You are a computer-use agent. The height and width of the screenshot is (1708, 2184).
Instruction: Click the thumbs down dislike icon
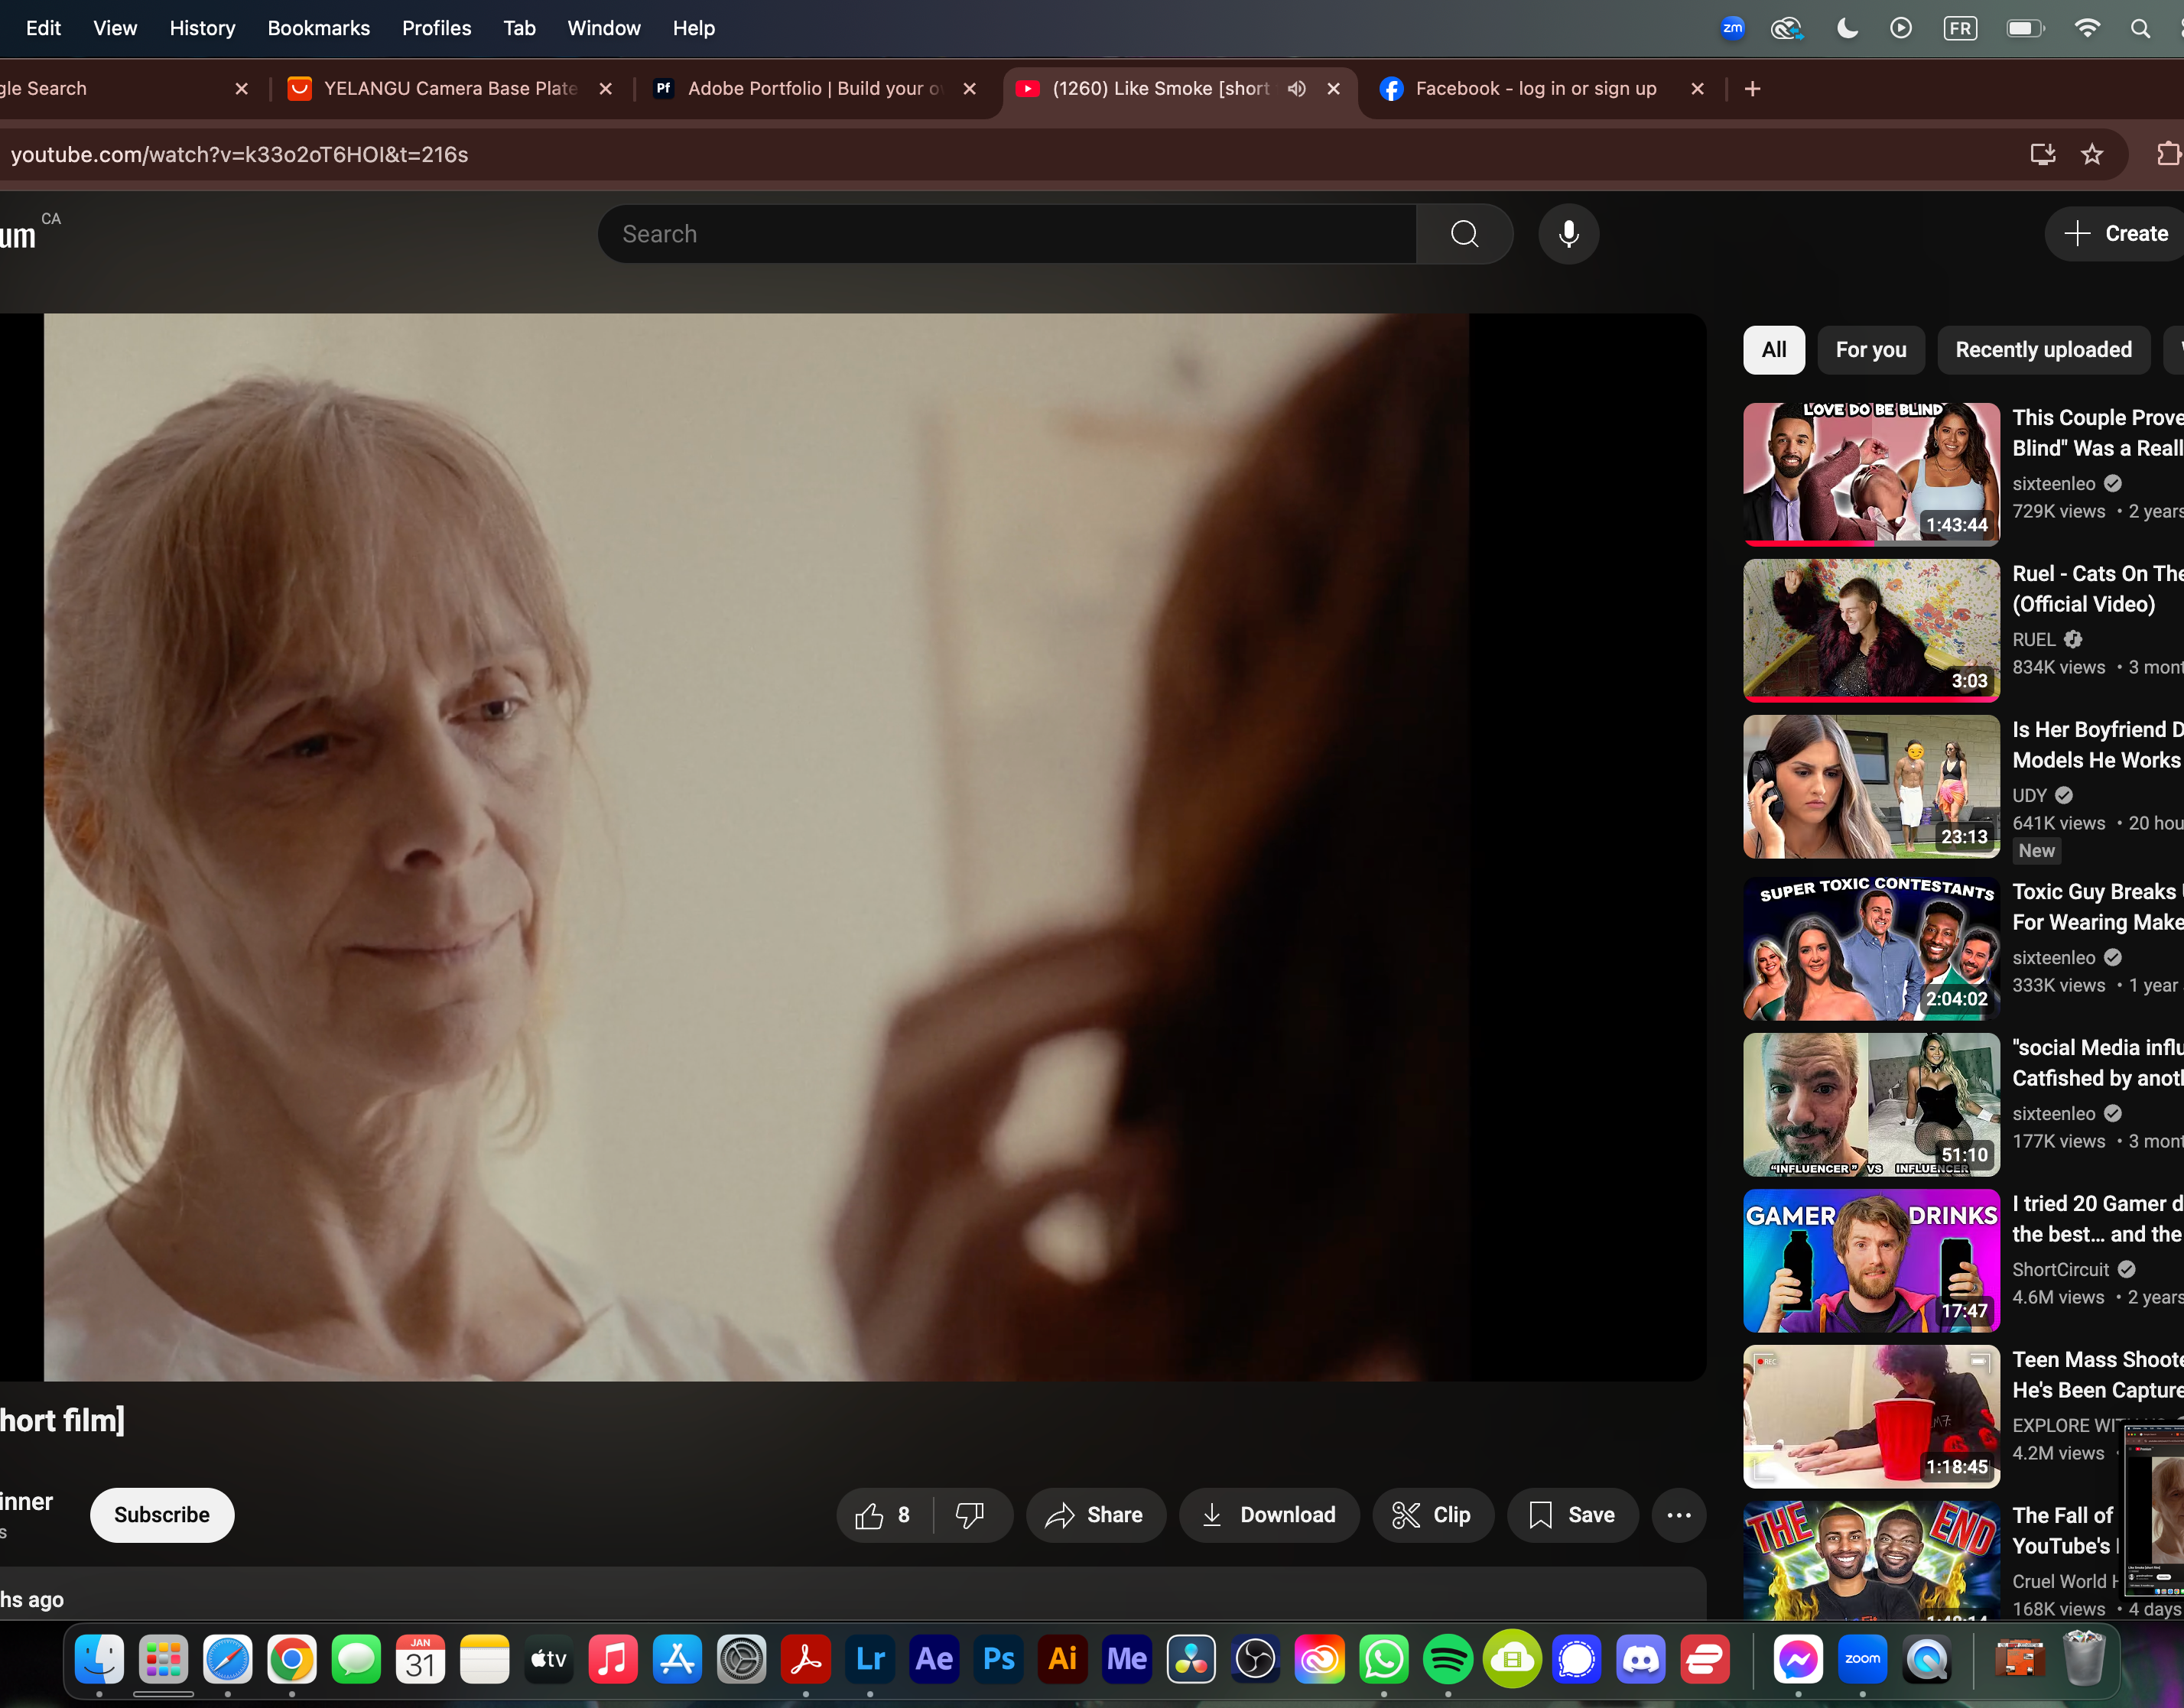pyautogui.click(x=969, y=1516)
